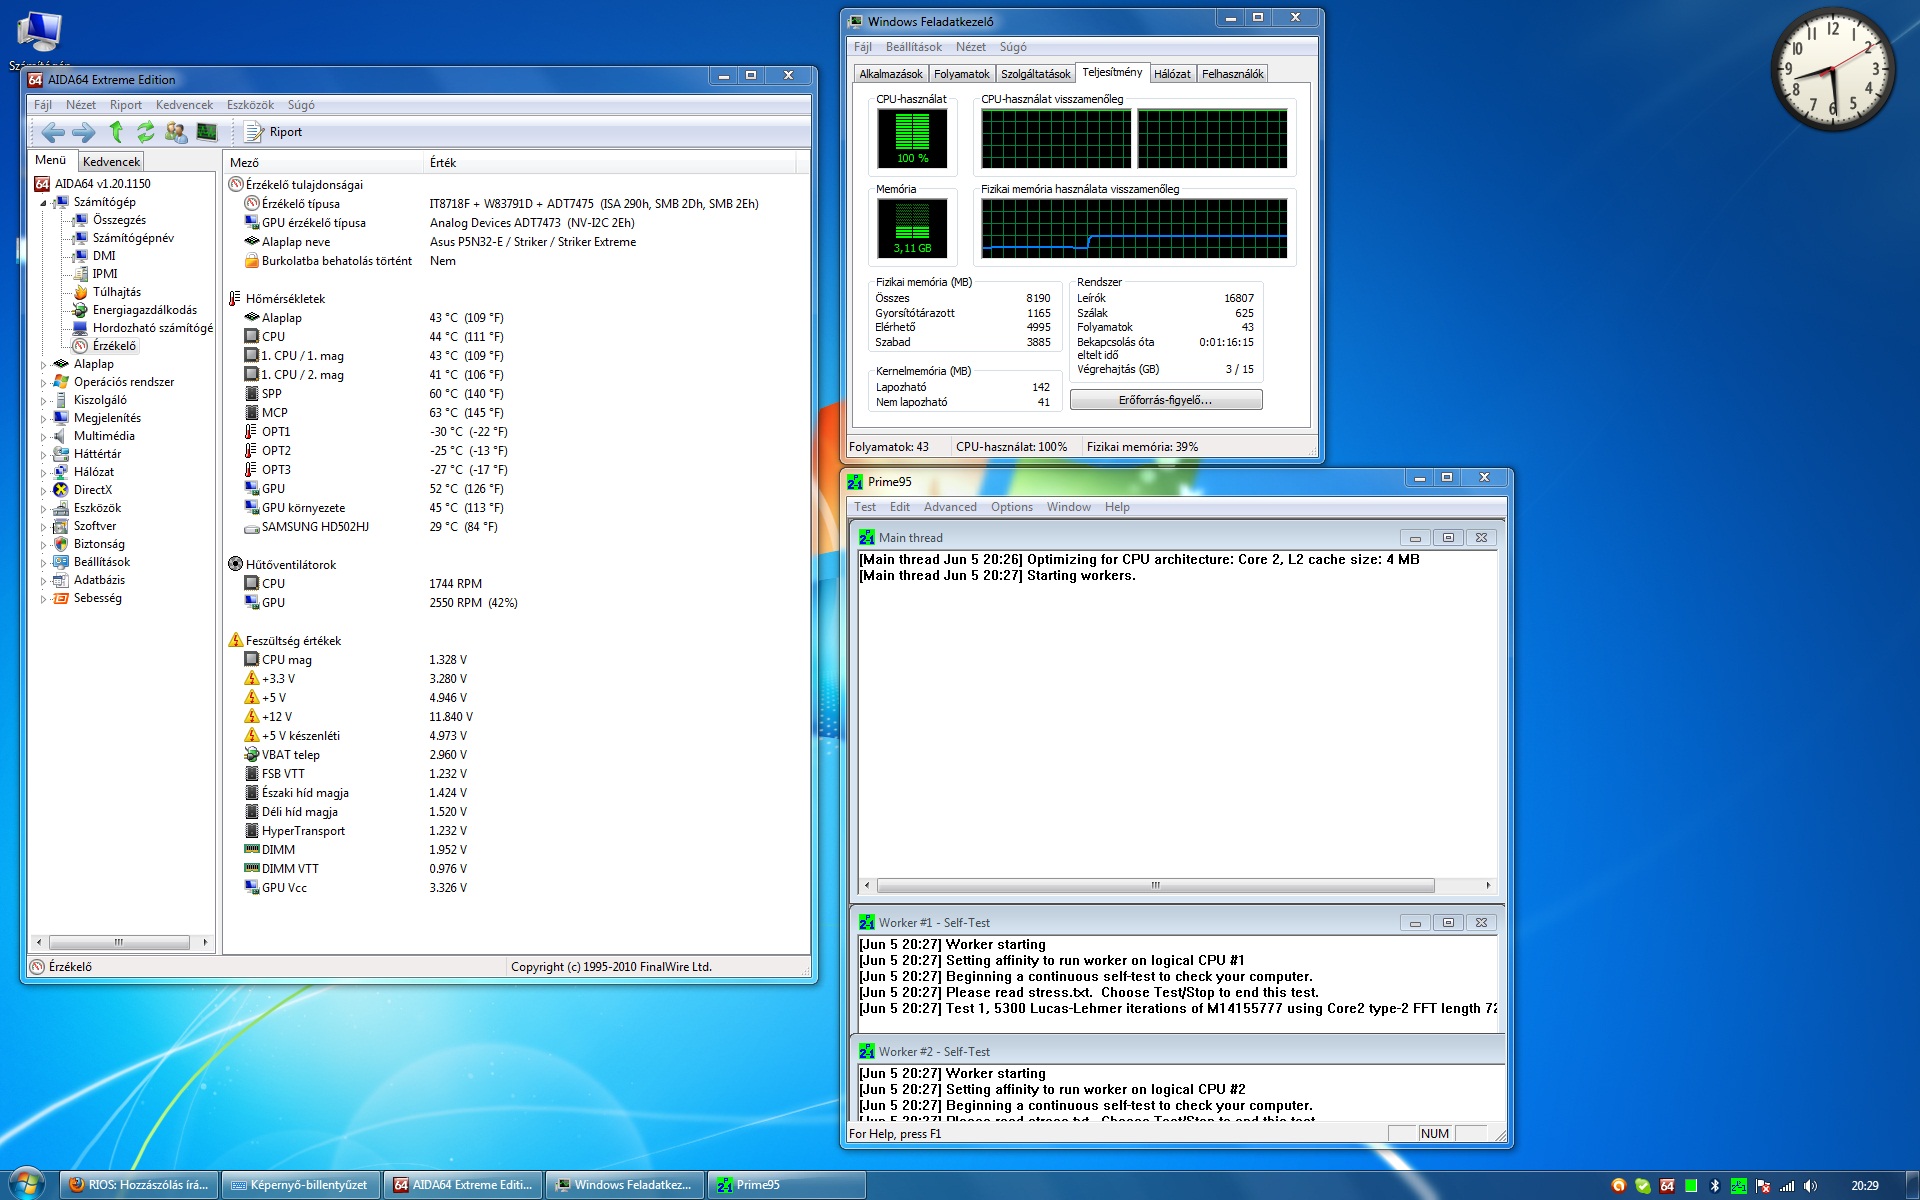Click the Worker #2 window icon
This screenshot has height=1200, width=1920.
click(867, 1052)
